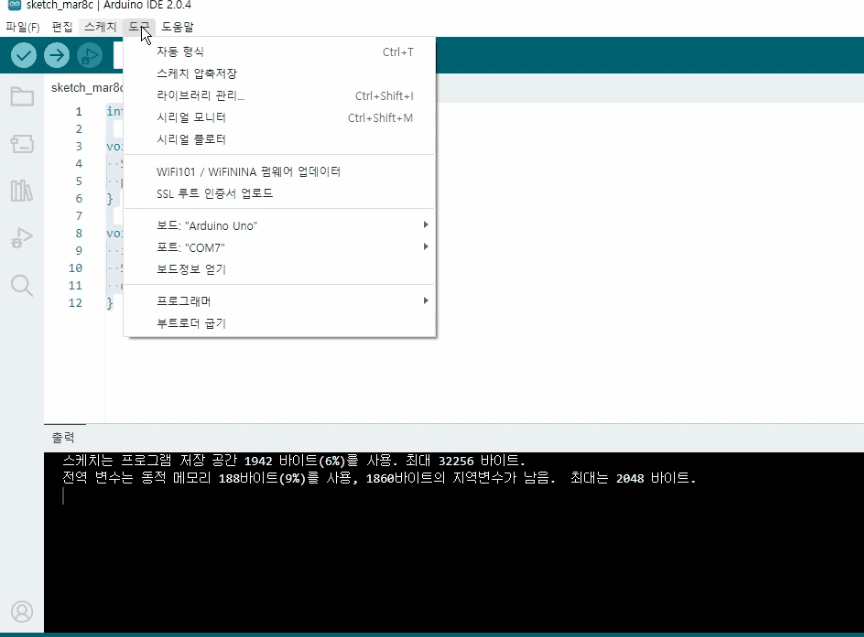Screen dimensions: 864x637
Task: Select WiFi101 / WiFiNINA 펌웨어 업데이터
Action: coord(280,171)
